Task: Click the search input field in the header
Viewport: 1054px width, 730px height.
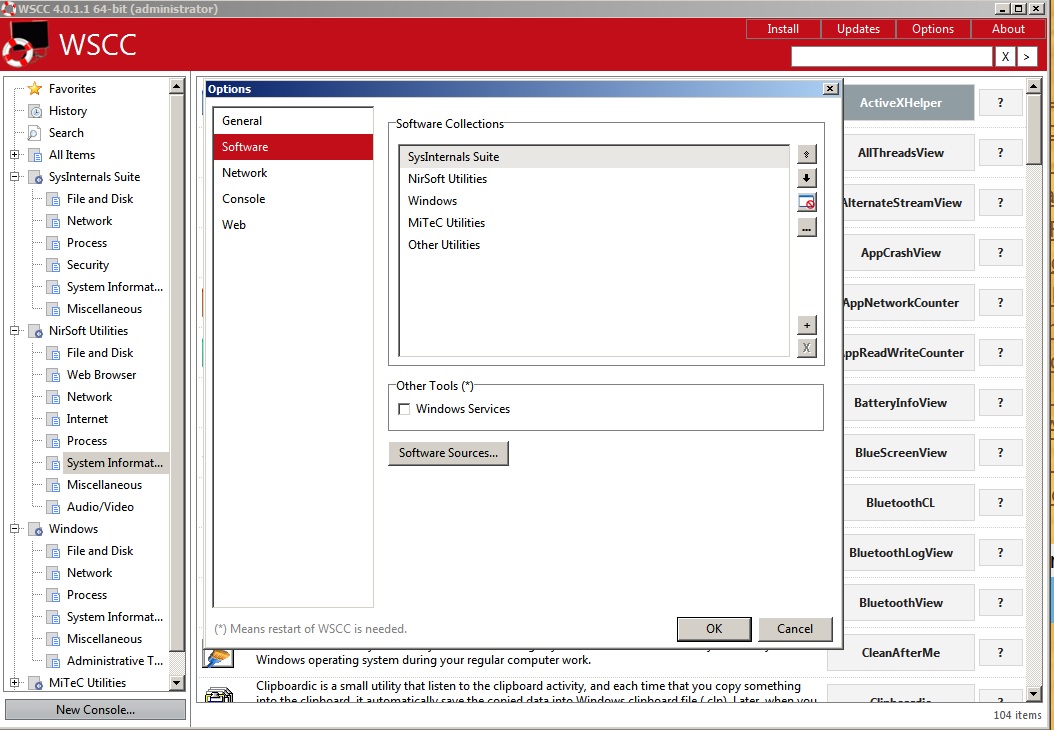Action: [x=892, y=56]
